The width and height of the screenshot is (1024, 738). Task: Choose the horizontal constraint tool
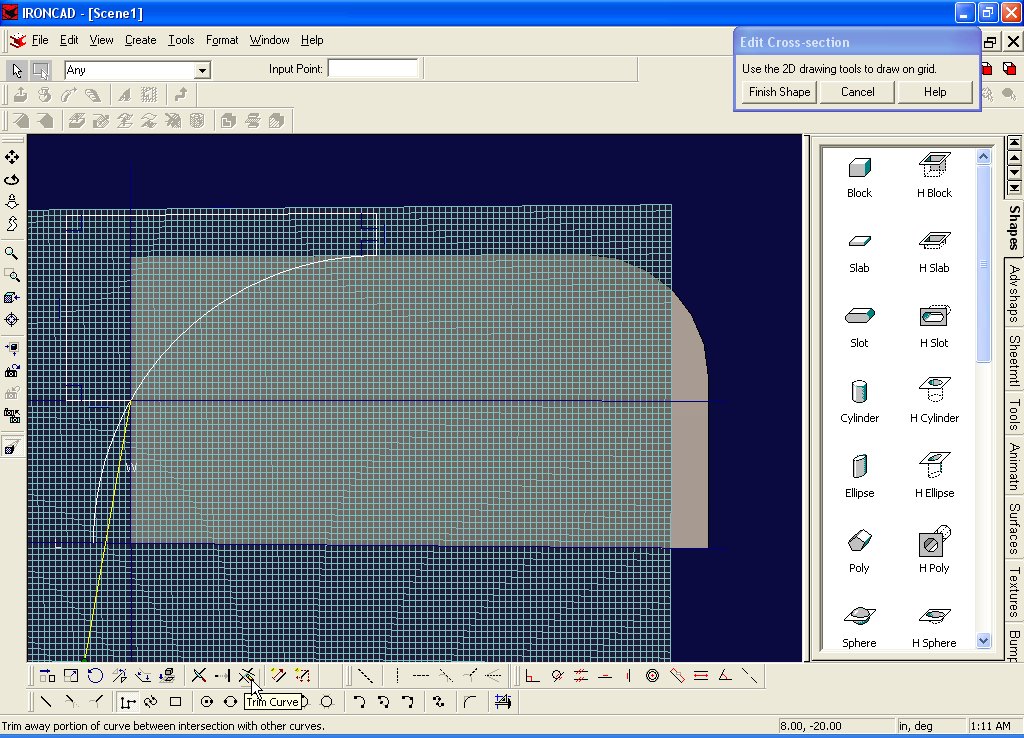pos(605,676)
